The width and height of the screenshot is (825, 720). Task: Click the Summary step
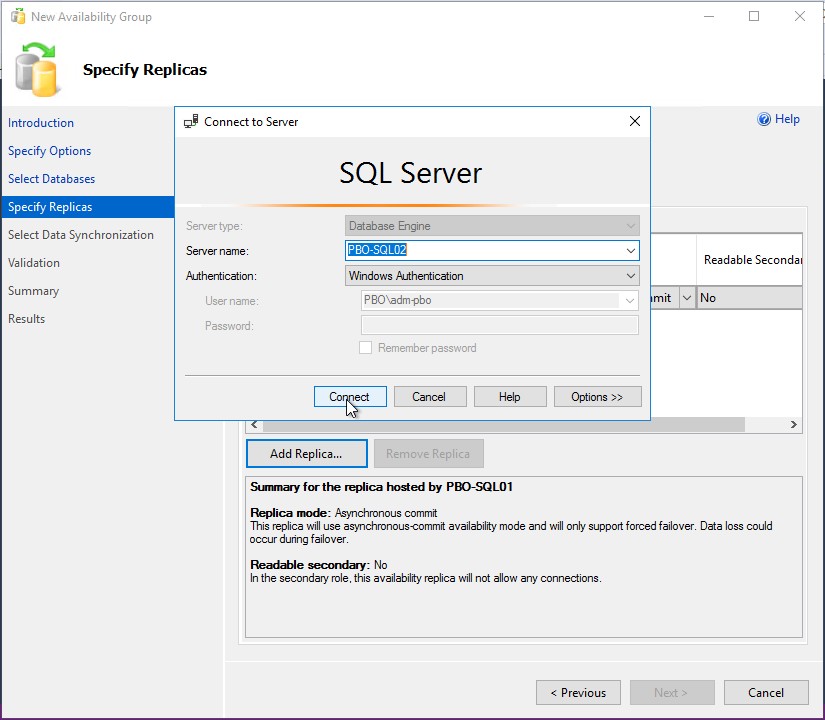tap(33, 291)
